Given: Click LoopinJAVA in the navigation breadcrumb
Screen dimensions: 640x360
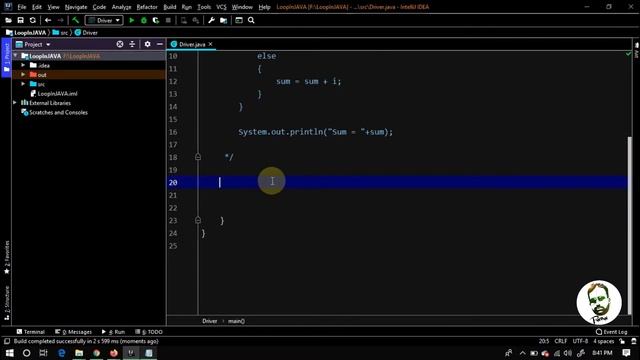Looking at the screenshot, I should tap(26, 33).
